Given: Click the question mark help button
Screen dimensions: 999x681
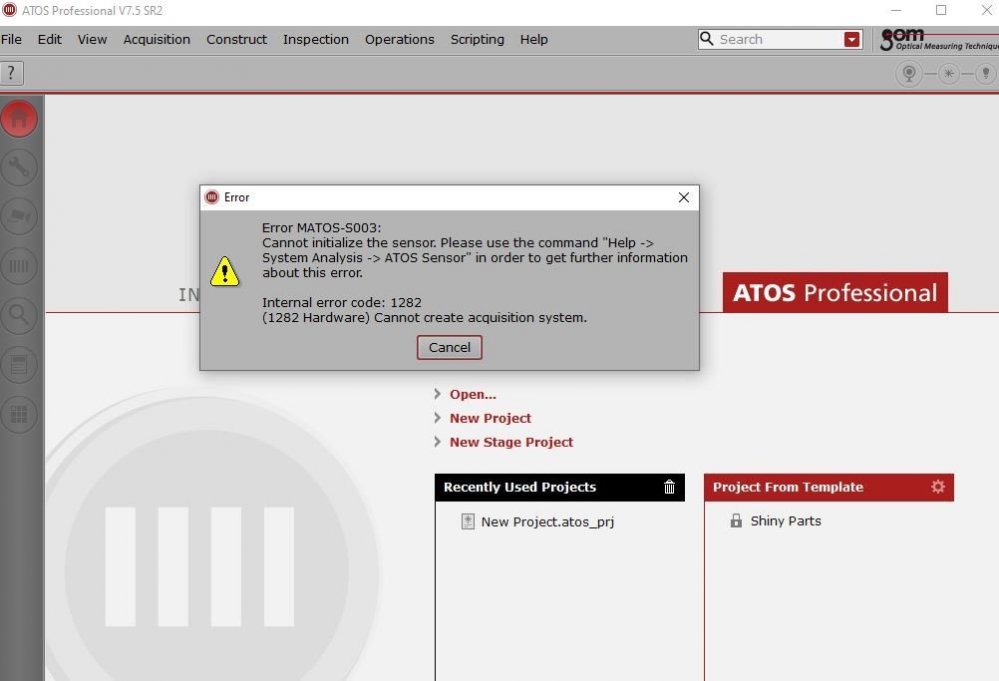Looking at the screenshot, I should (x=11, y=73).
